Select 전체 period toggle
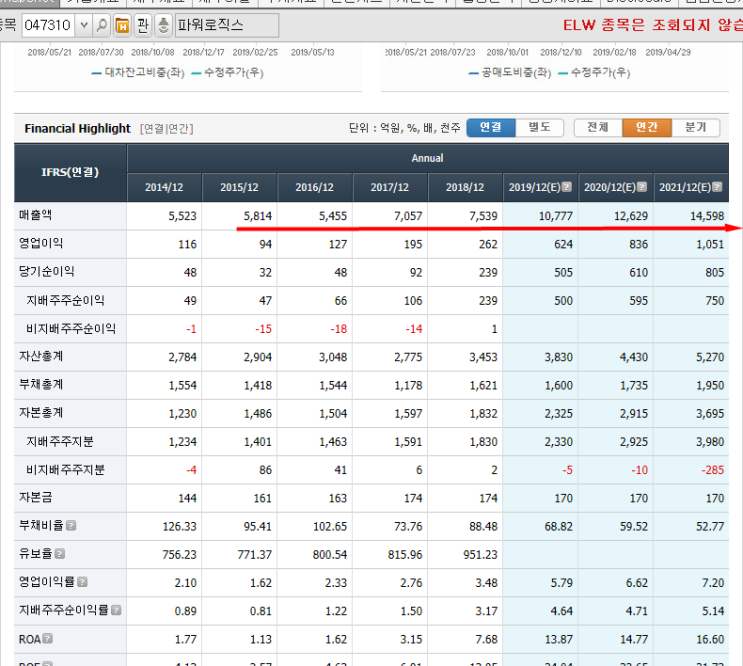 pos(598,127)
